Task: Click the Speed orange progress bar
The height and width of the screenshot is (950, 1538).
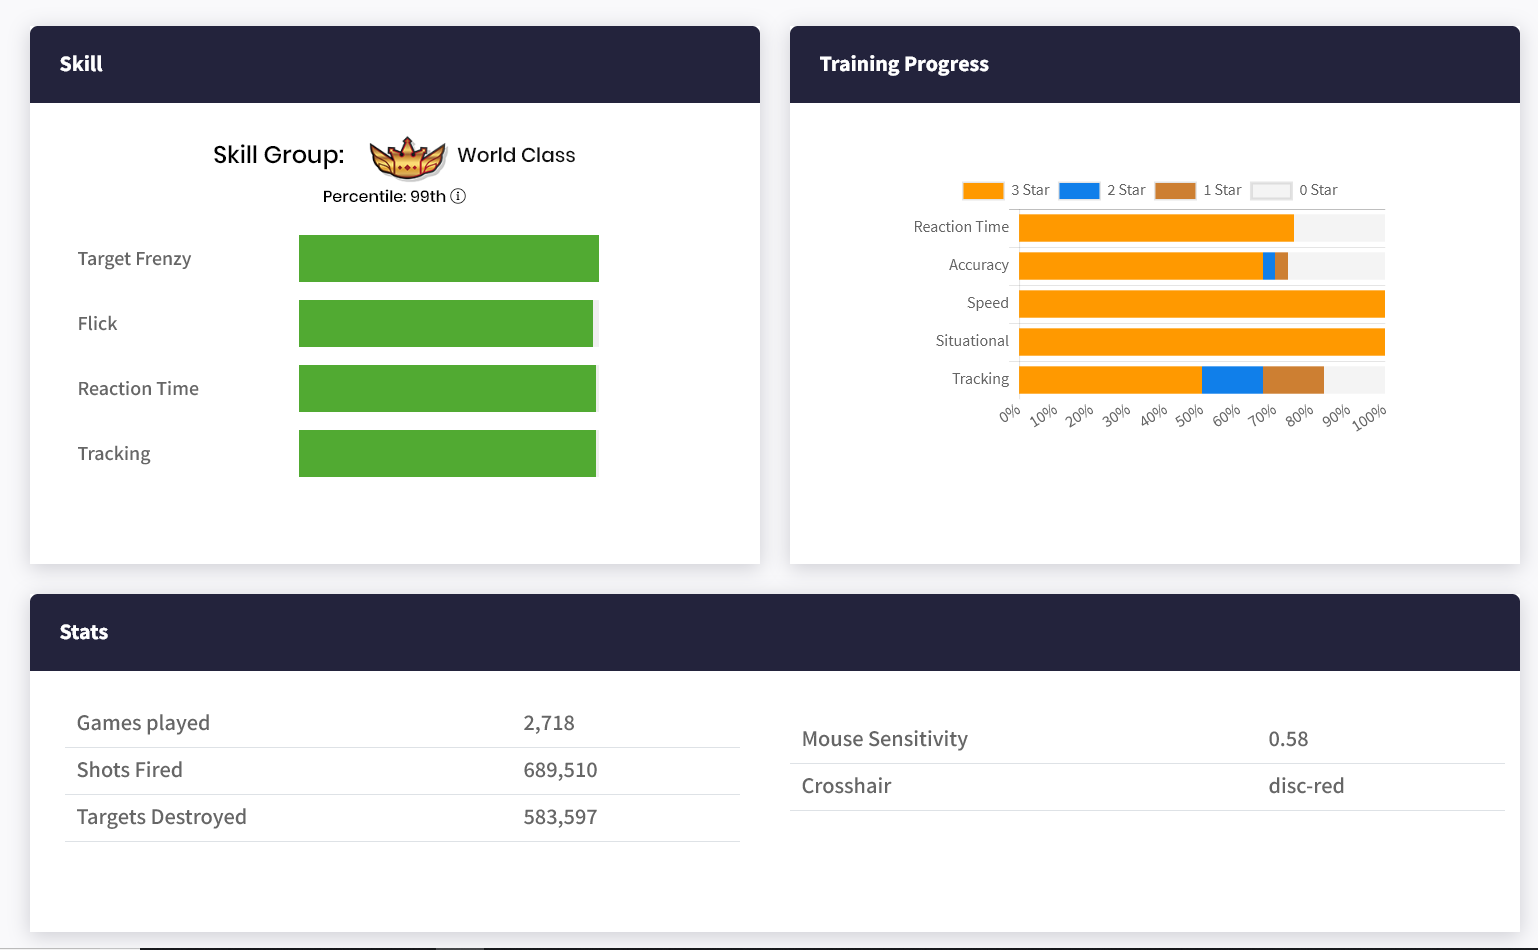Action: click(1201, 304)
